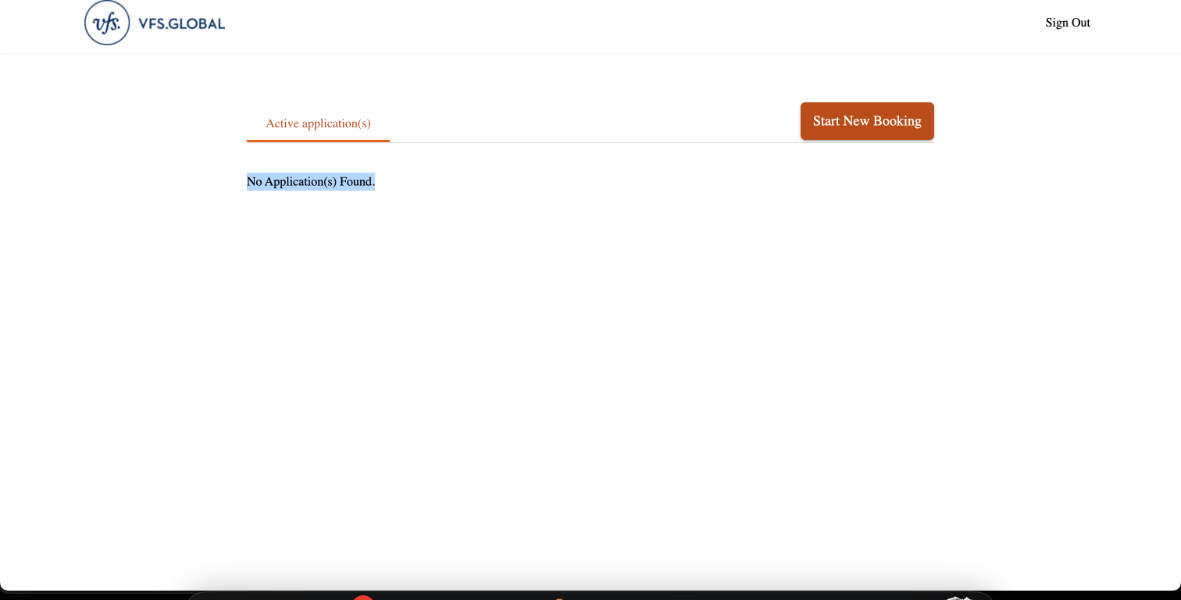Select the Active application(s) tab
The width and height of the screenshot is (1181, 600).
(318, 123)
